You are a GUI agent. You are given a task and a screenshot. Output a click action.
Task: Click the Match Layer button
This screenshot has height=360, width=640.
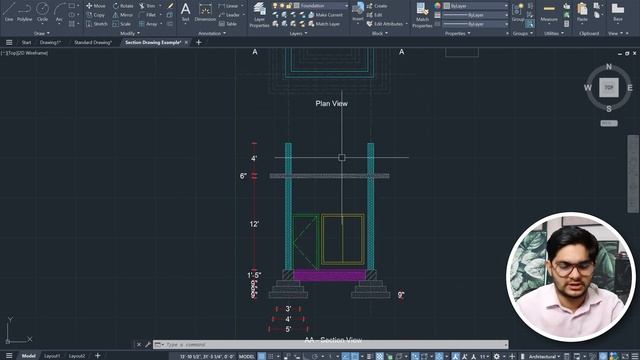[x=324, y=24]
